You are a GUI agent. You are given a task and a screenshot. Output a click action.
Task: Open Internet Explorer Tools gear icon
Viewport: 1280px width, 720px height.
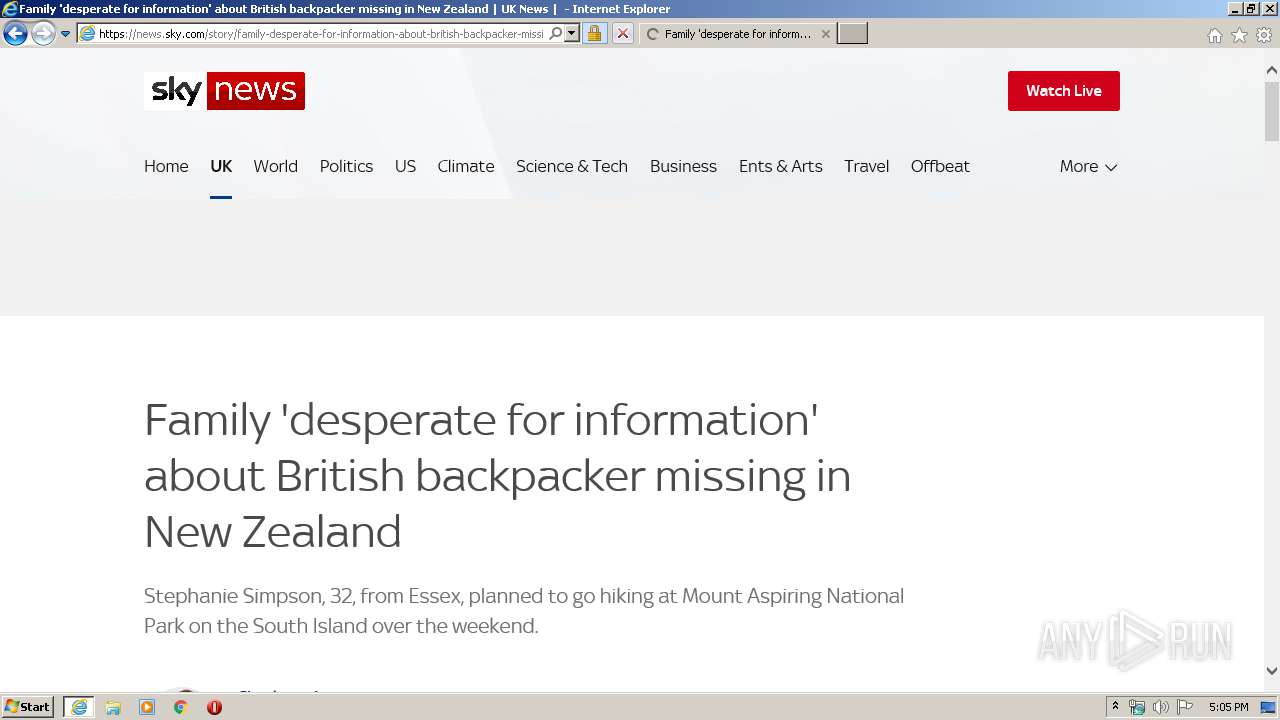tap(1264, 35)
